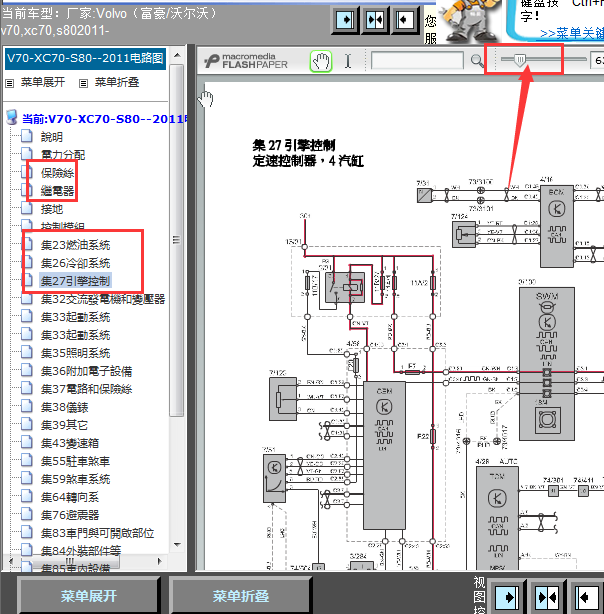Select the 集27引擎控制 tree item

tap(76, 281)
